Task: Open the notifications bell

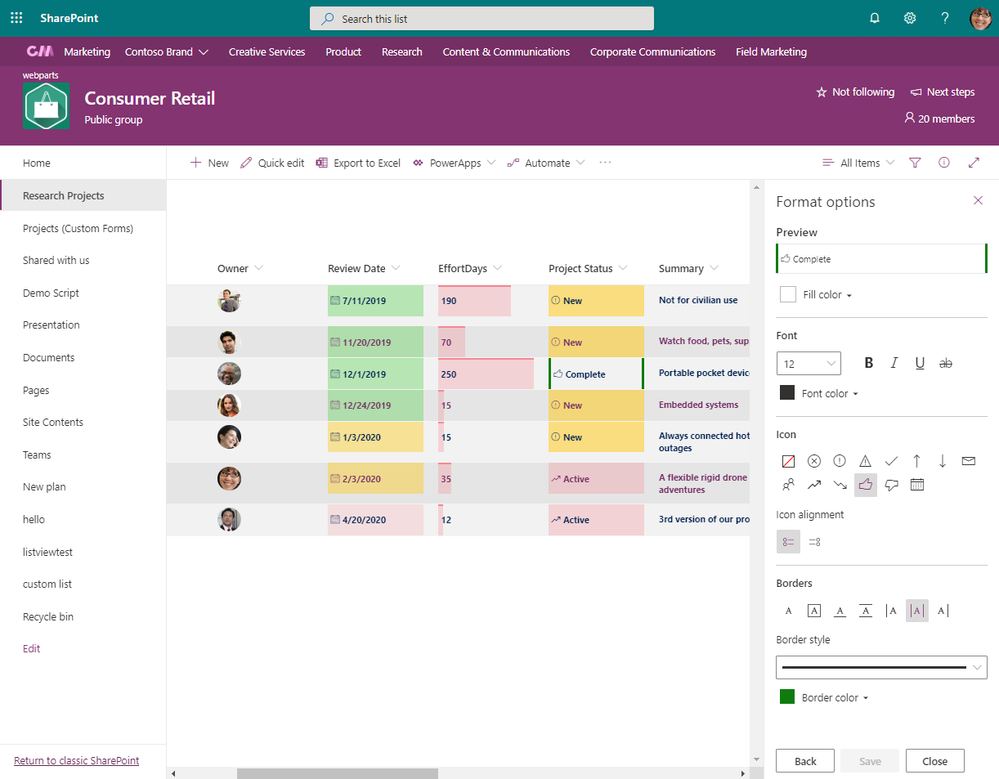Action: [874, 18]
